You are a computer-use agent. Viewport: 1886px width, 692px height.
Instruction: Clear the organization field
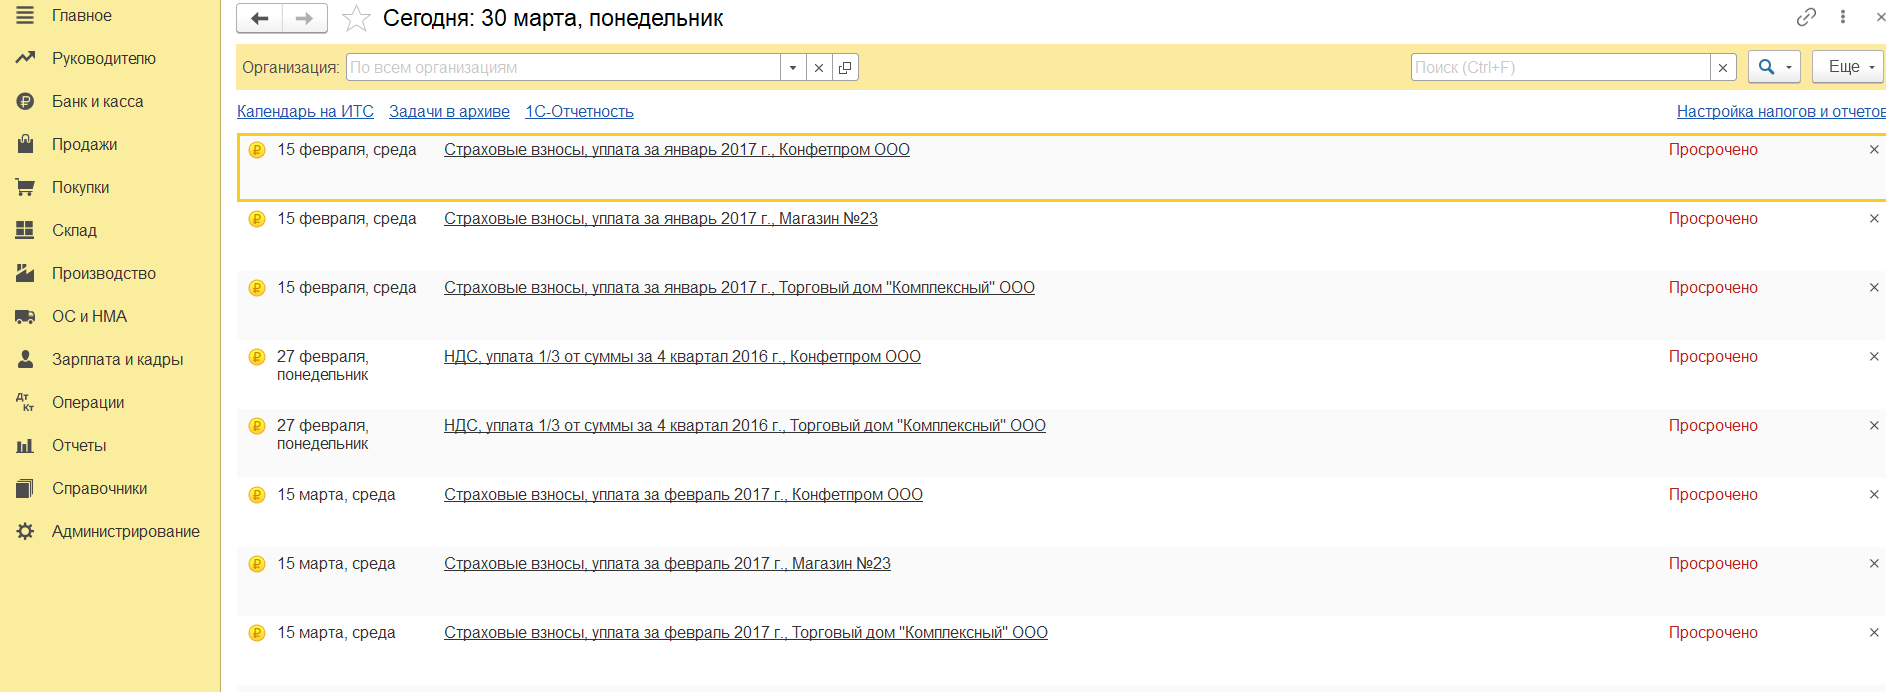[x=819, y=67]
